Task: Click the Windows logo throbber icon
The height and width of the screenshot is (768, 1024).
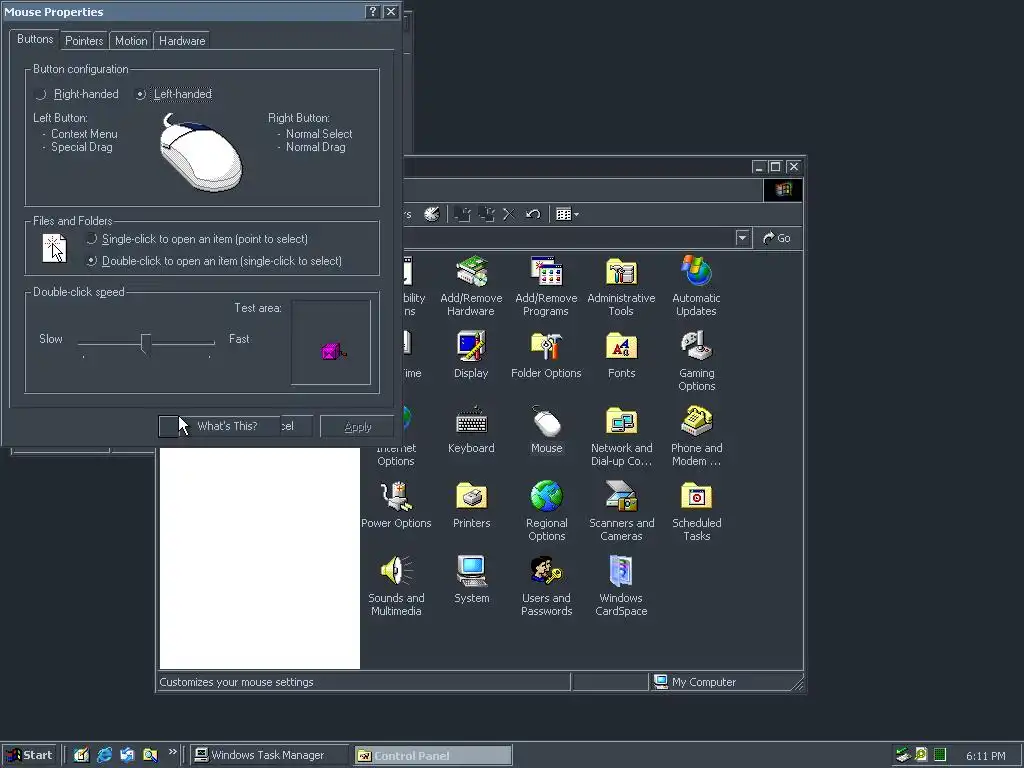Action: pos(783,190)
